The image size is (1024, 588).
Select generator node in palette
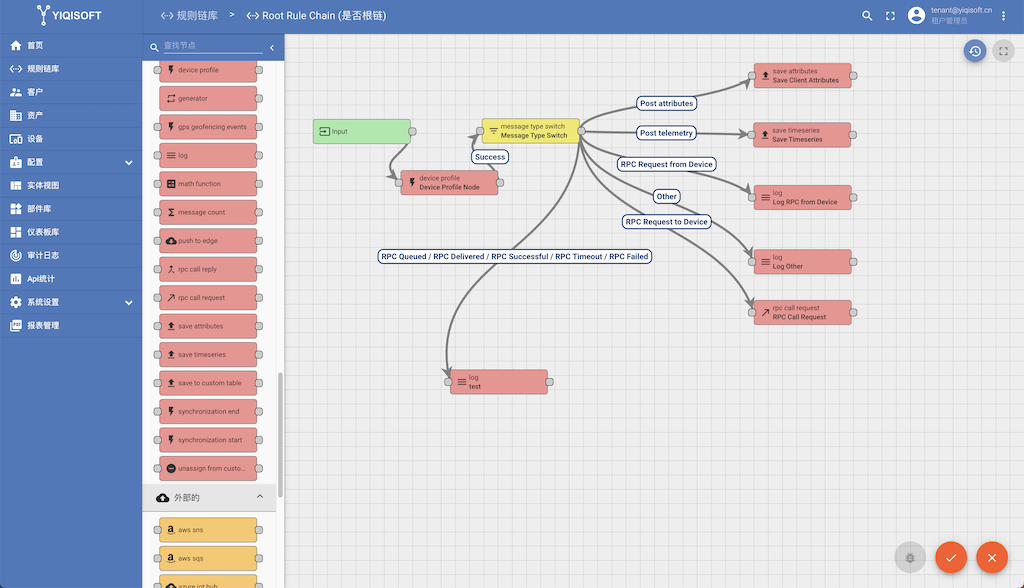click(208, 99)
